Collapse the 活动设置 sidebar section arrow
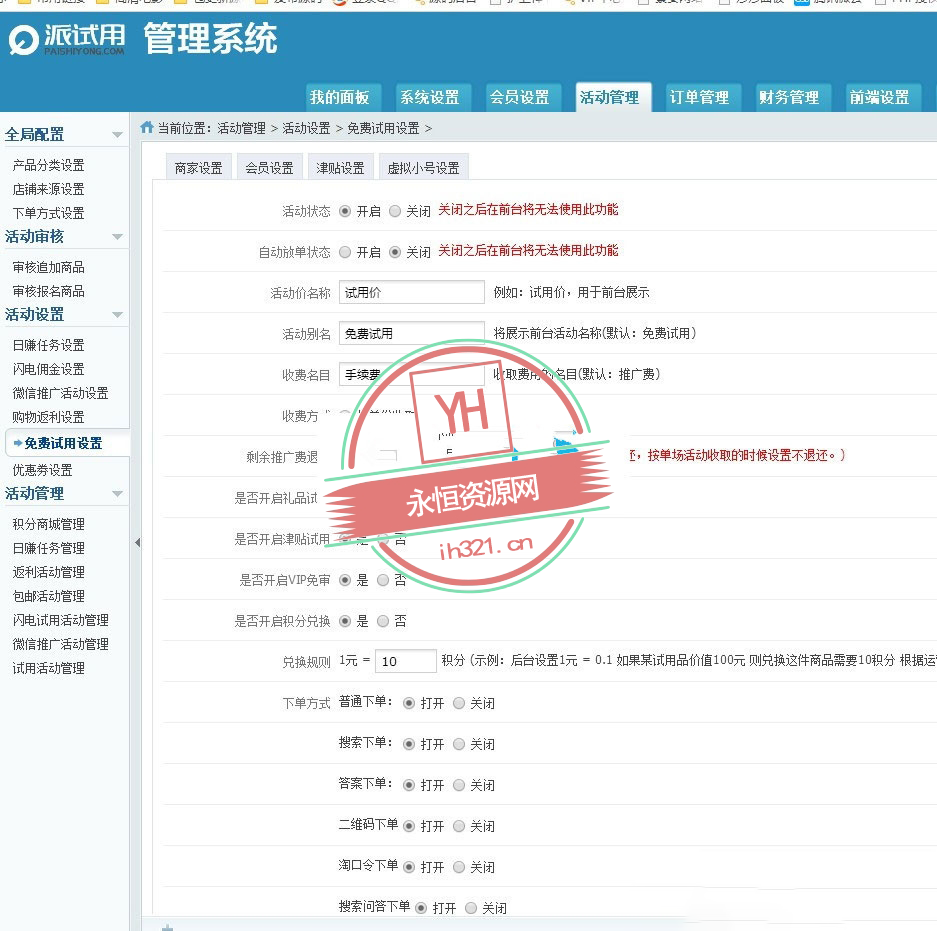The height and width of the screenshot is (931, 937). (x=117, y=315)
